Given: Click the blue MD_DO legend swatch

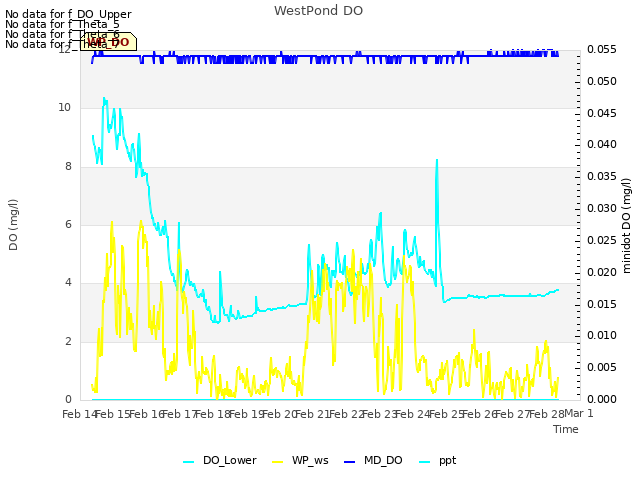Looking at the screenshot, I should 350,462.
